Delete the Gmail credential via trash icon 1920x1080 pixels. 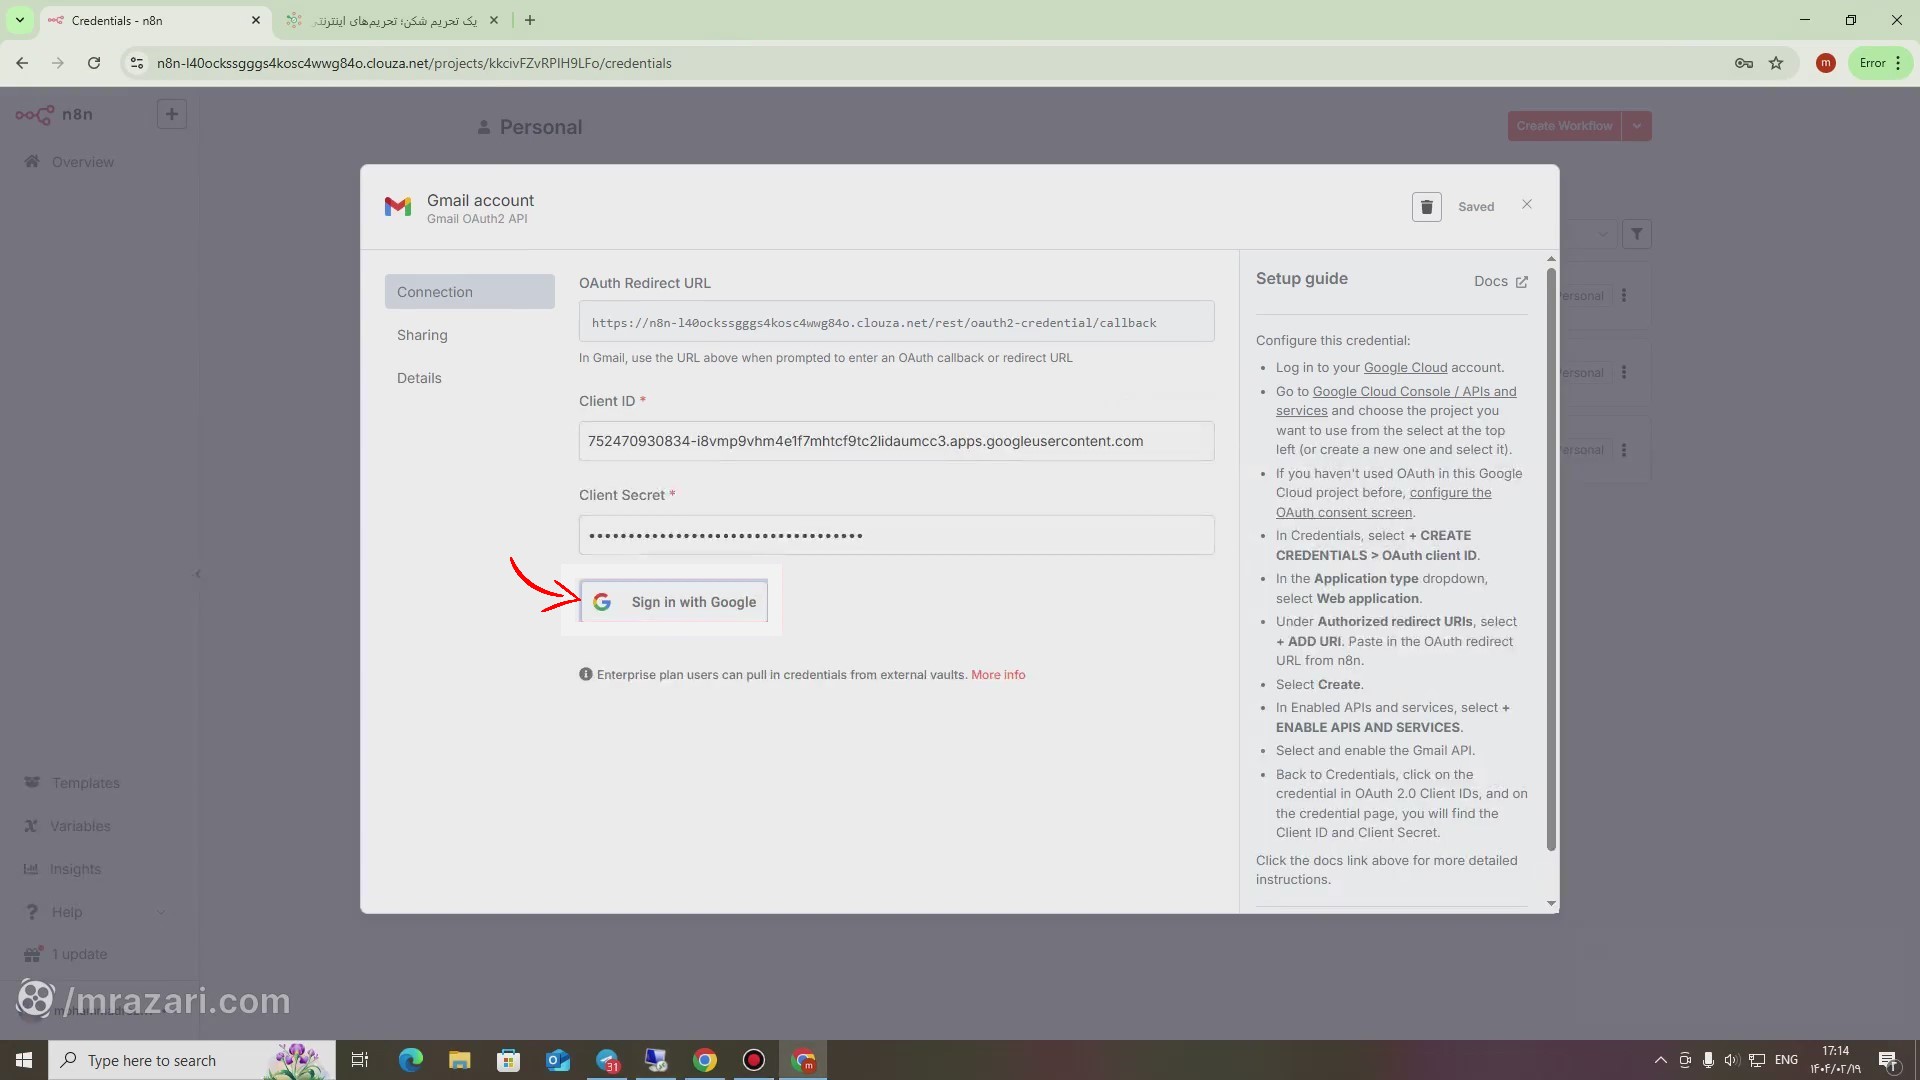click(1426, 206)
